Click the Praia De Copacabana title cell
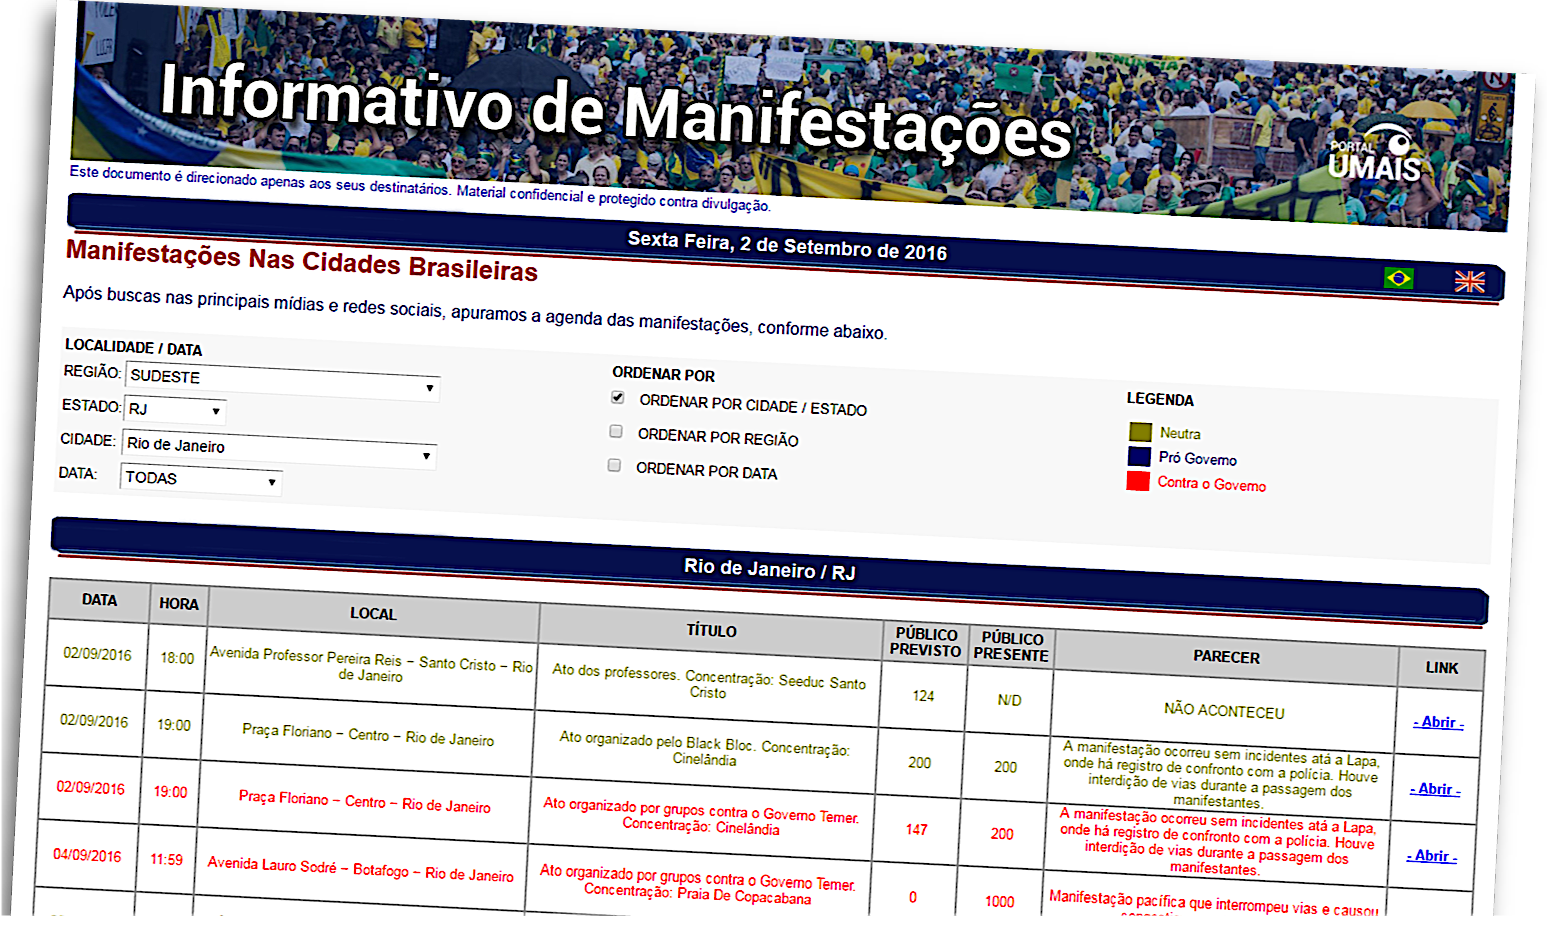This screenshot has width=1547, height=925. [697, 885]
